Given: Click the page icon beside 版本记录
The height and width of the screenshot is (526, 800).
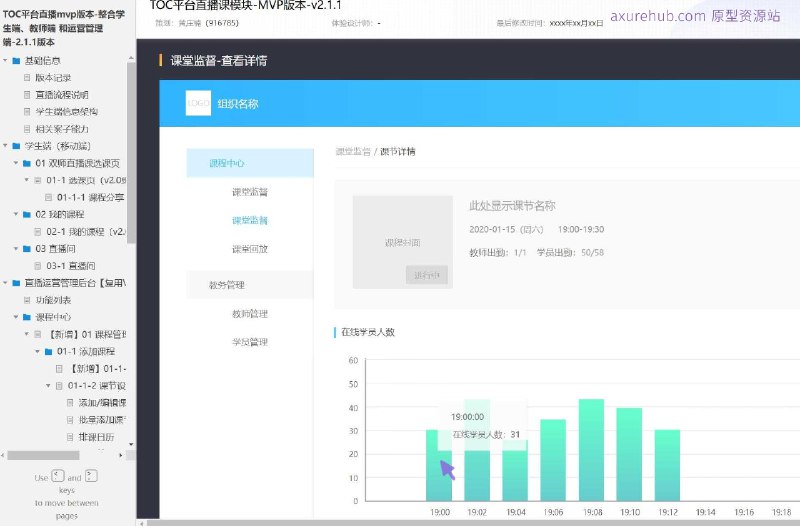Looking at the screenshot, I should (x=27, y=78).
